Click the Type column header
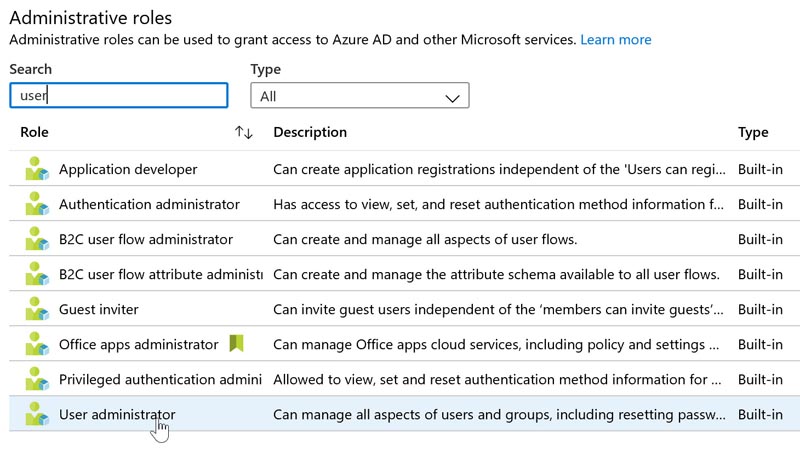 [x=753, y=133]
